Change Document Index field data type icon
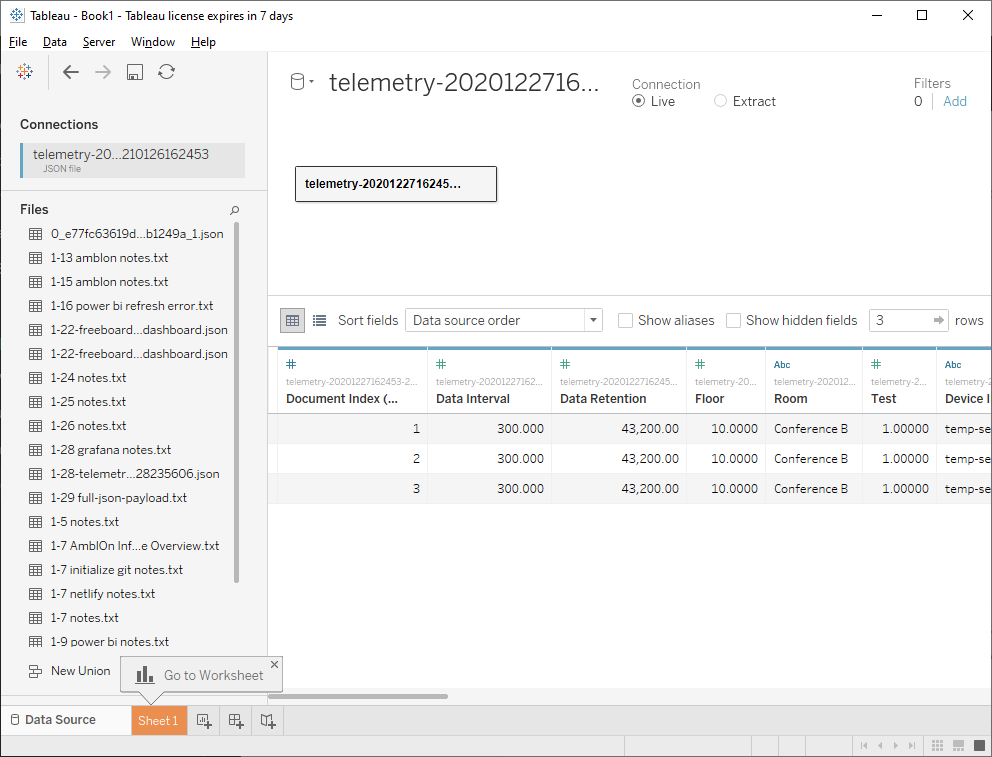 pos(291,364)
